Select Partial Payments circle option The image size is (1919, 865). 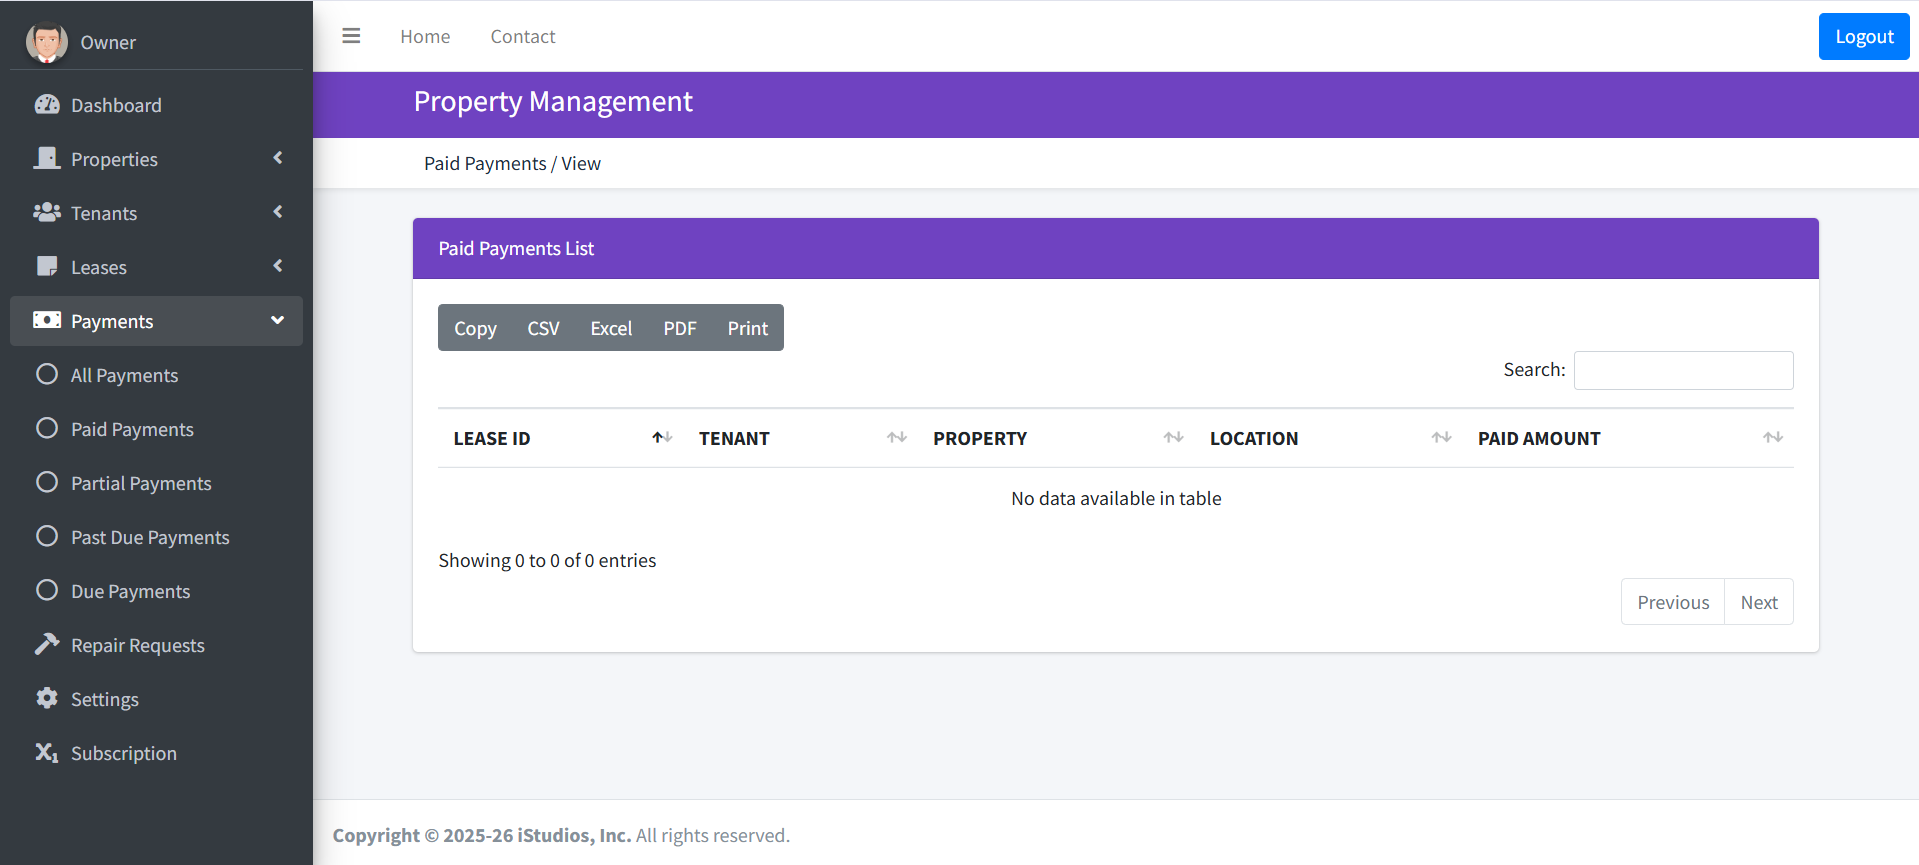(x=47, y=483)
